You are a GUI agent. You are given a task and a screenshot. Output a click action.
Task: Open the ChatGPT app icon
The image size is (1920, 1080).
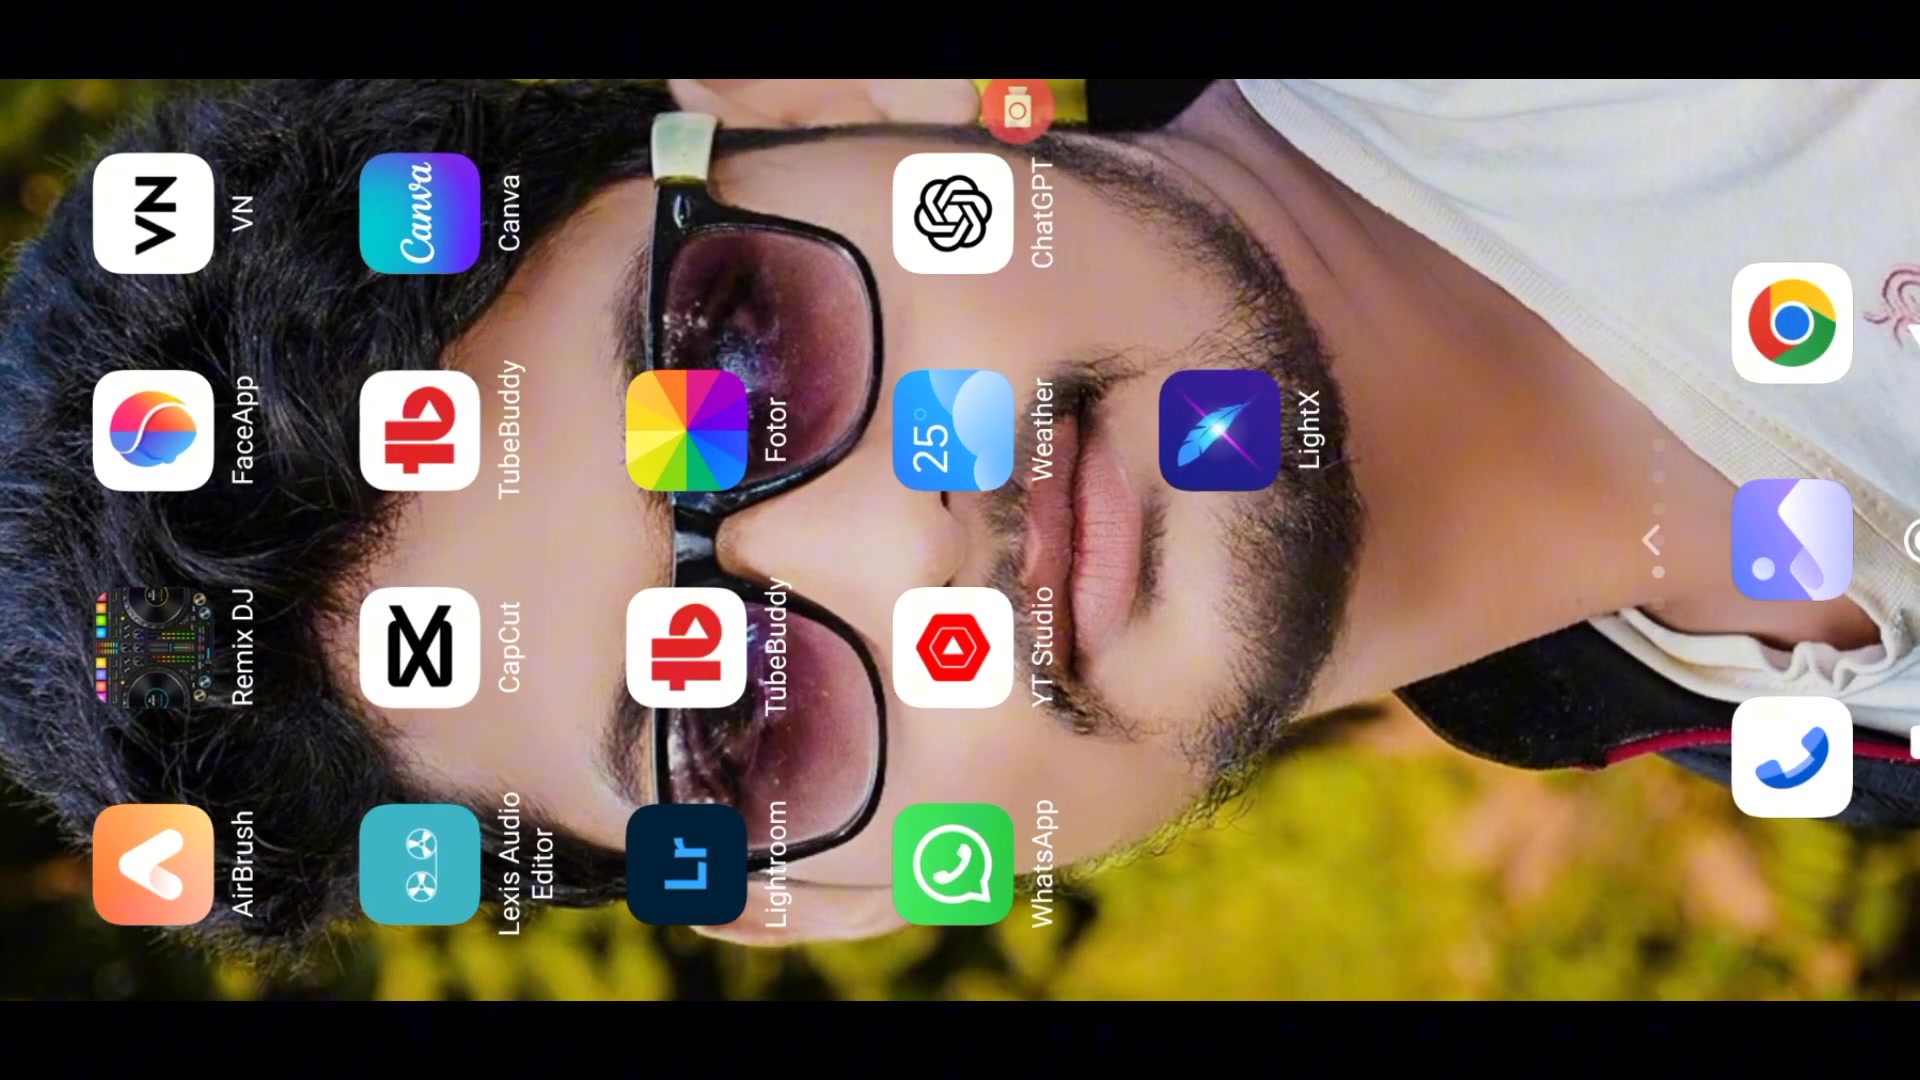click(953, 213)
